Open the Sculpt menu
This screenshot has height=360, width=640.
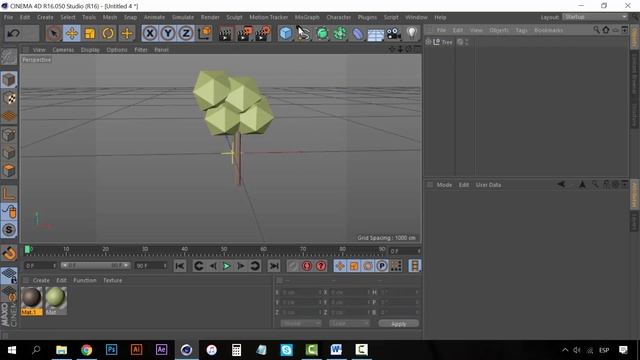[x=234, y=17]
